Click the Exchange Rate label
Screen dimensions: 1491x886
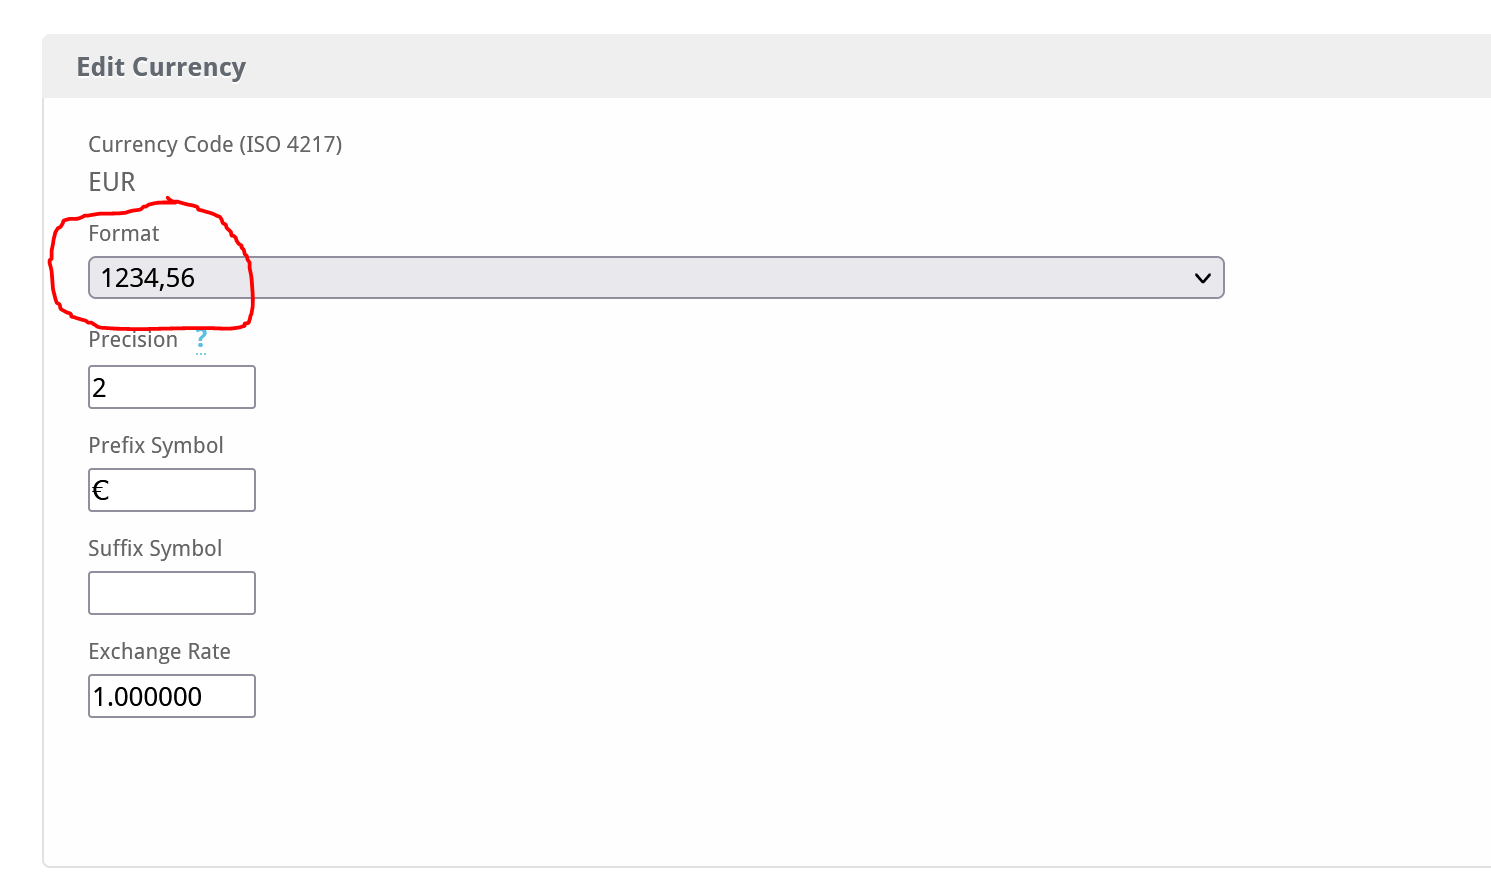coord(160,651)
